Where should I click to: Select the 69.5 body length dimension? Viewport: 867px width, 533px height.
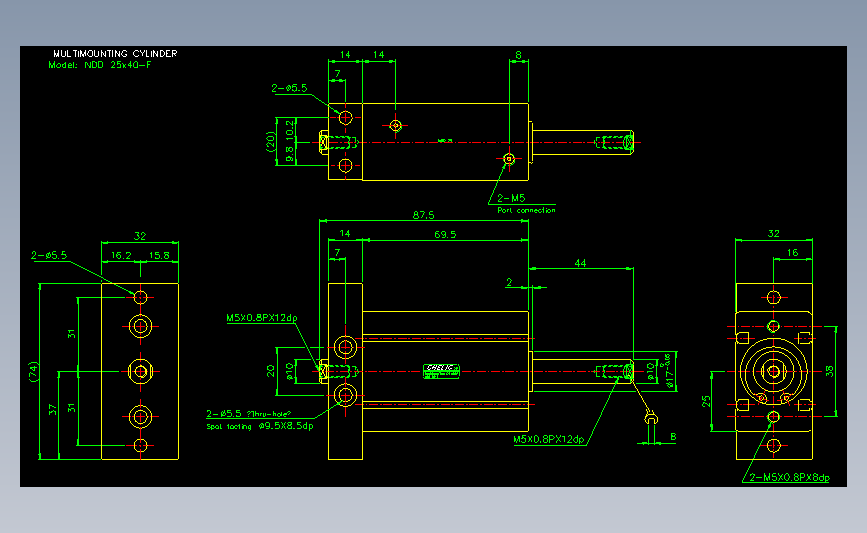point(445,234)
